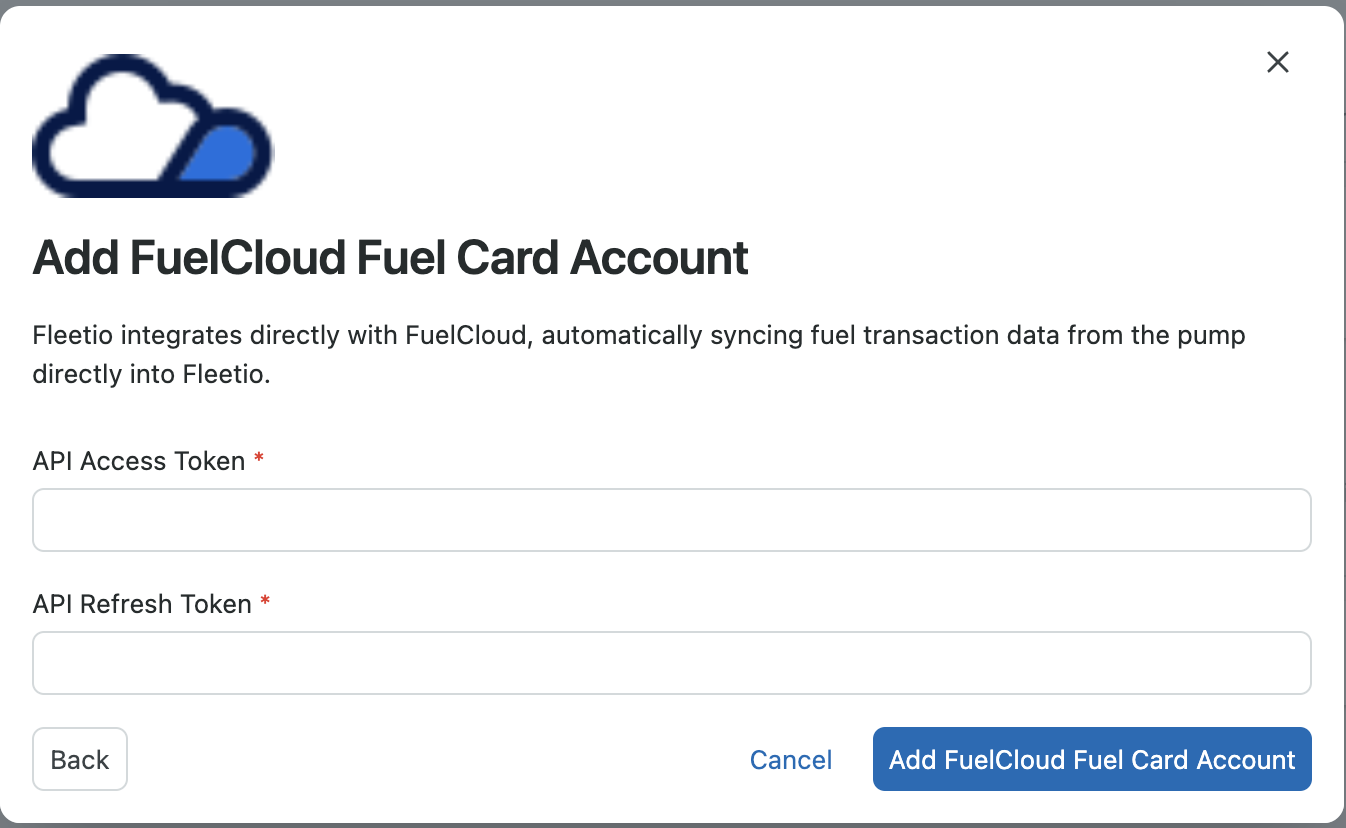Click the FuelCloud cloud logo
The height and width of the screenshot is (828, 1346).
coord(153,126)
